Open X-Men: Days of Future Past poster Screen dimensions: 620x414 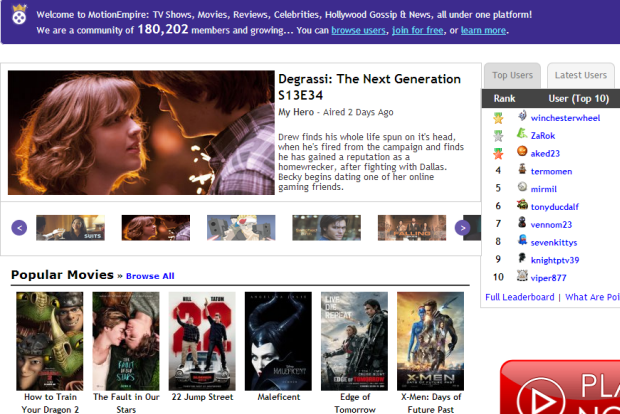431,341
